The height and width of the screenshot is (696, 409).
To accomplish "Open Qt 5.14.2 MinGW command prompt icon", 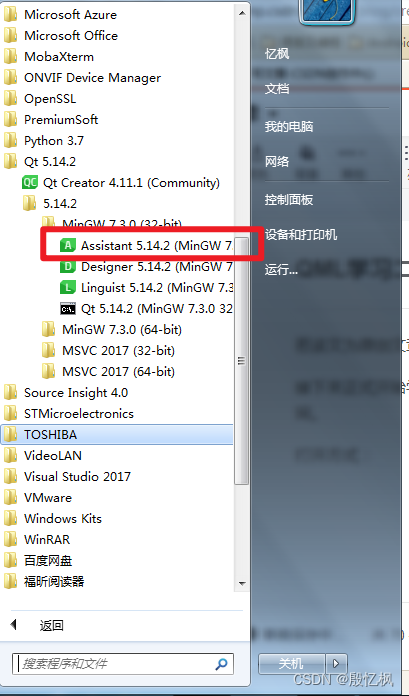I will point(68,308).
